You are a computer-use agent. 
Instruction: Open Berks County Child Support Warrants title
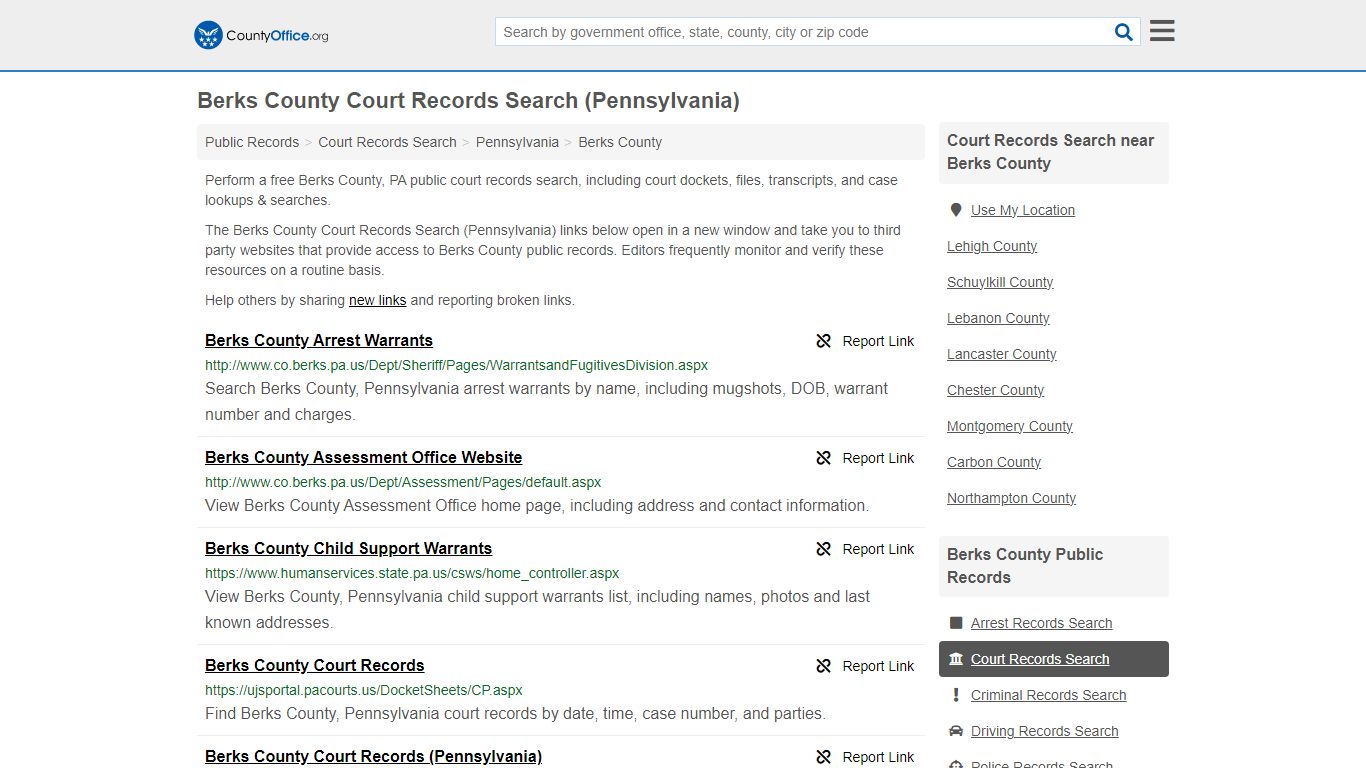click(x=348, y=548)
